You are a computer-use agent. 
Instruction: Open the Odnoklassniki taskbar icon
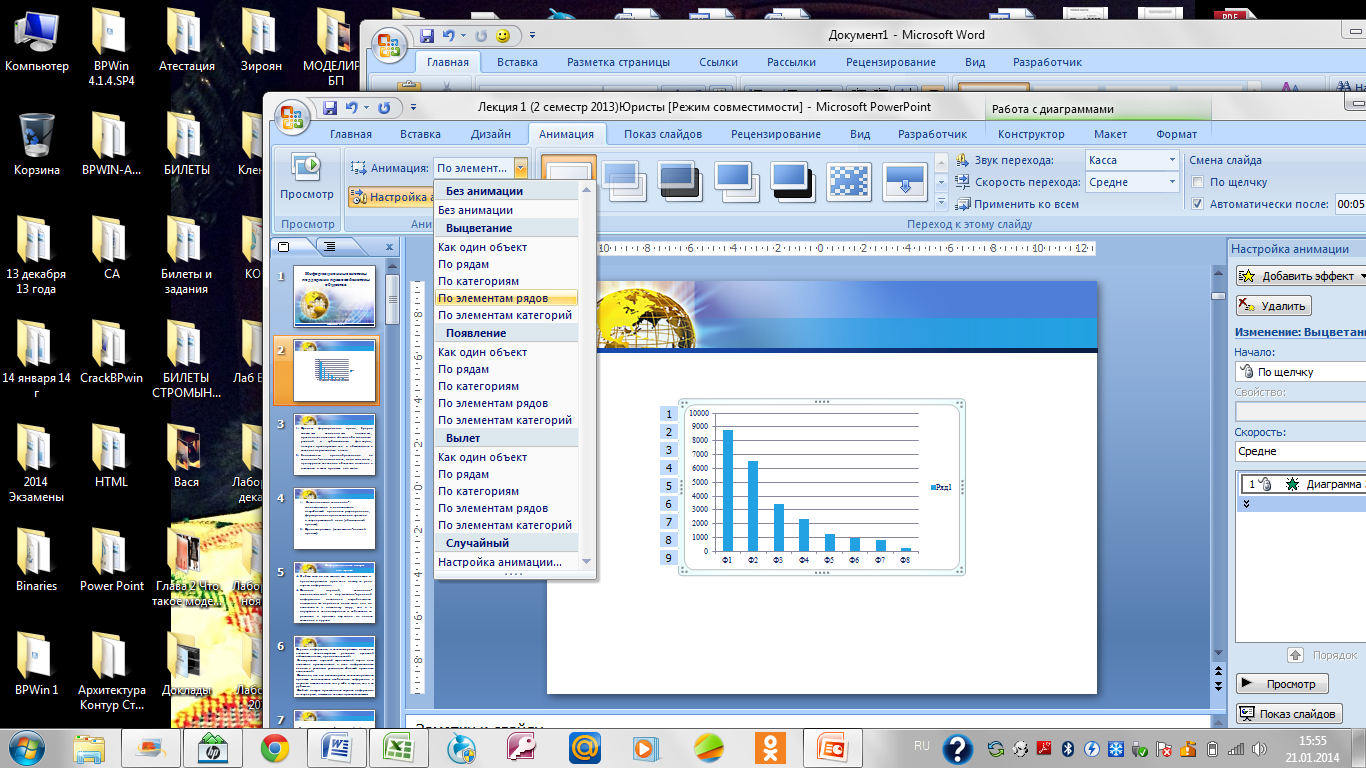point(770,748)
